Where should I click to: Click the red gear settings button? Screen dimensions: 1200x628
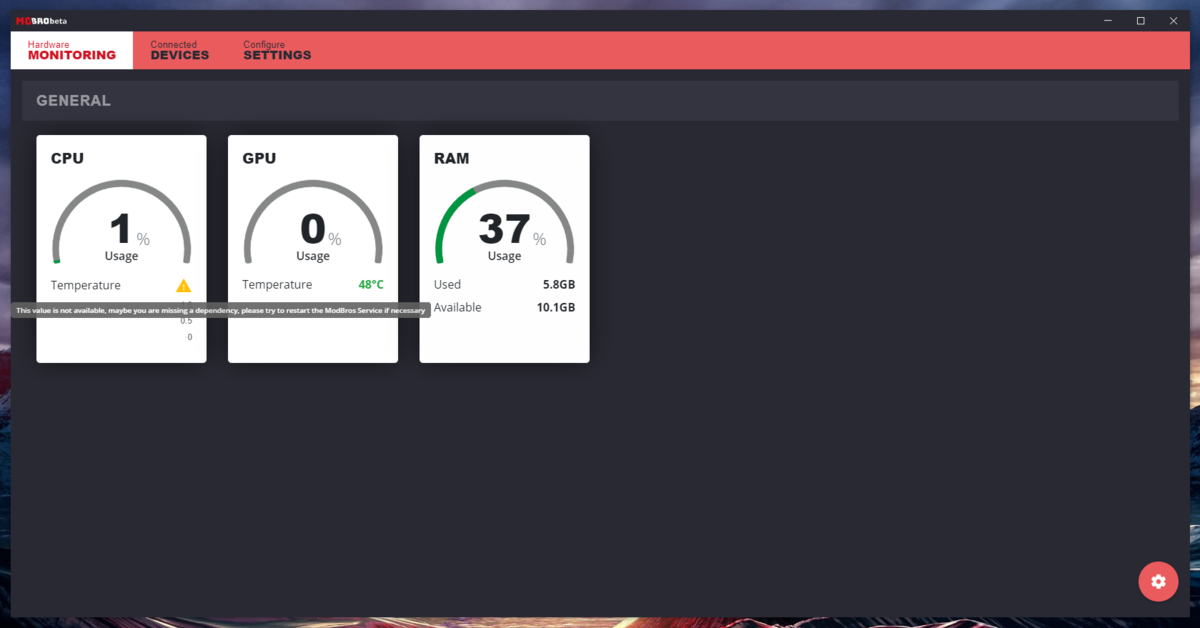point(1158,581)
